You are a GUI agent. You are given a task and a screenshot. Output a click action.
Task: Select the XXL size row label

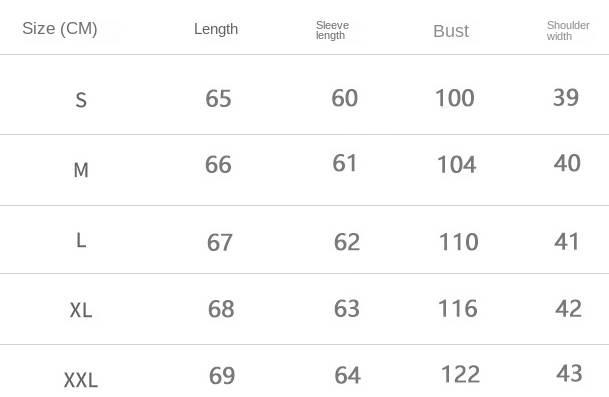click(x=81, y=380)
